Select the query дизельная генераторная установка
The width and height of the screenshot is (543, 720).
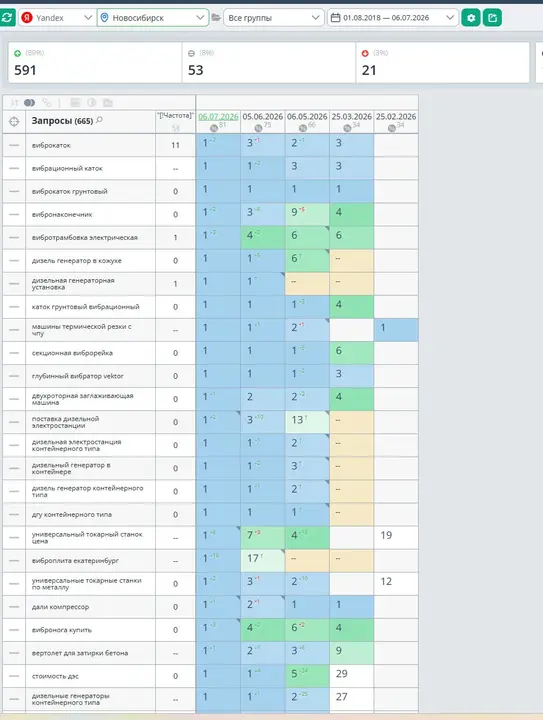73,284
